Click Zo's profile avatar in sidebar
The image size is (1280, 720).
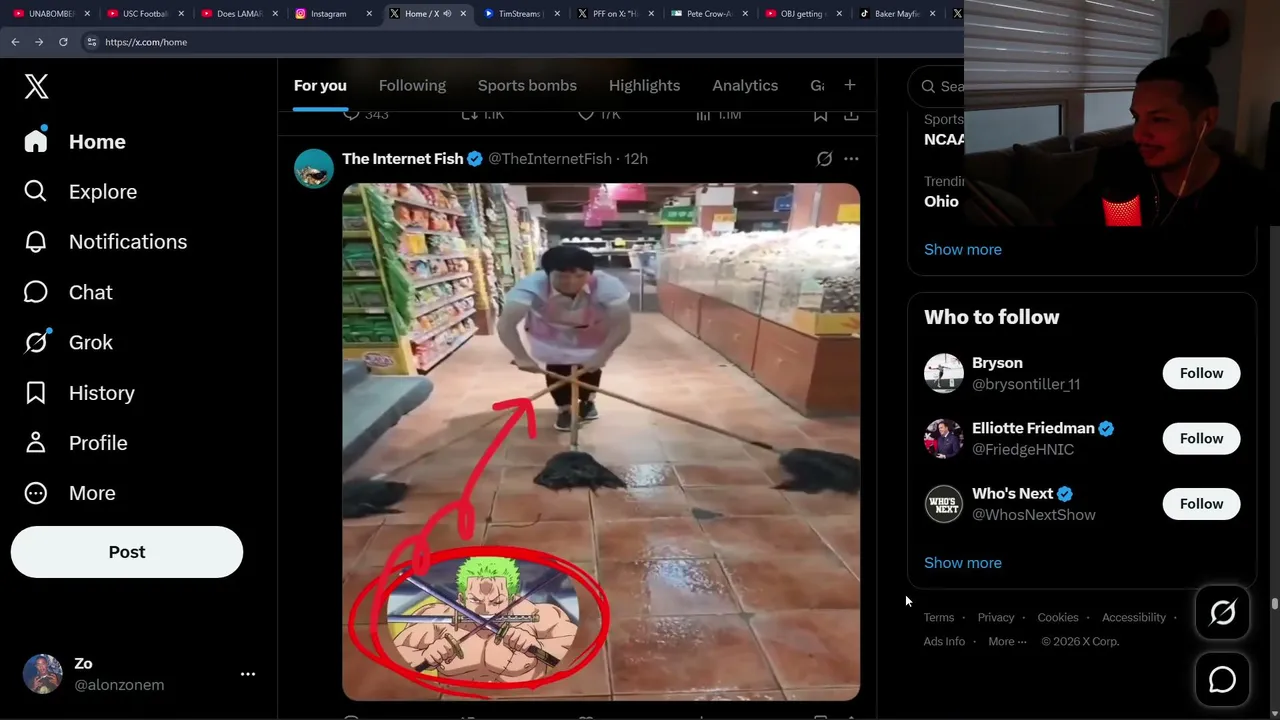coord(43,674)
